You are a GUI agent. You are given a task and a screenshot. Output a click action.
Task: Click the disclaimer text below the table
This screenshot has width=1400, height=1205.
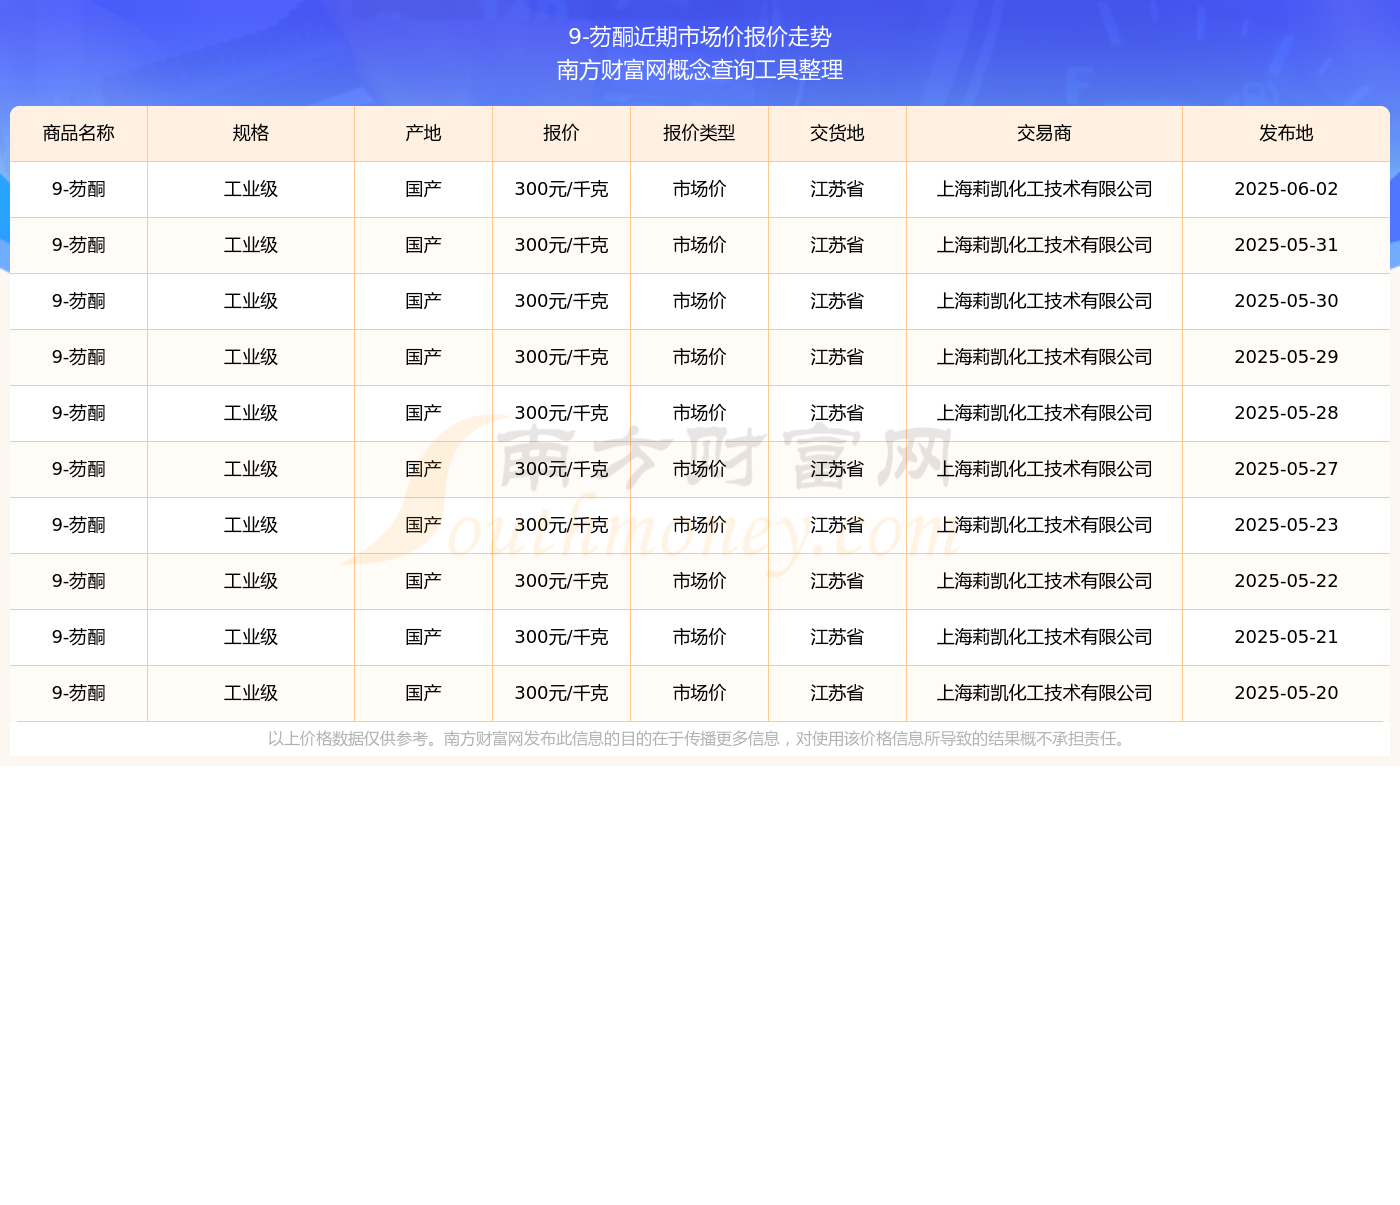click(x=700, y=739)
